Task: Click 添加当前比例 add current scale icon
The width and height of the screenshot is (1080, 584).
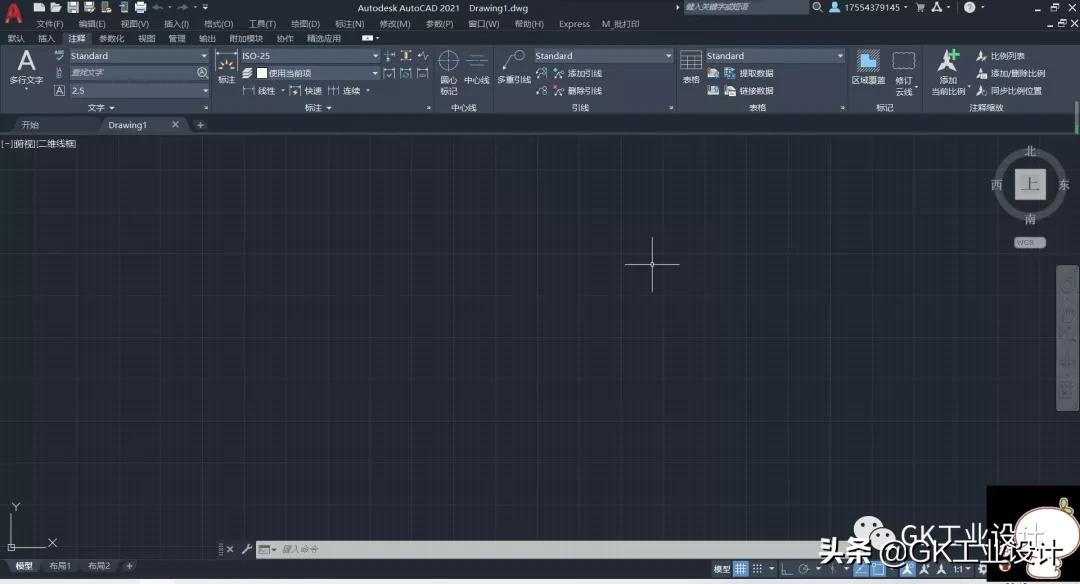Action: [948, 72]
